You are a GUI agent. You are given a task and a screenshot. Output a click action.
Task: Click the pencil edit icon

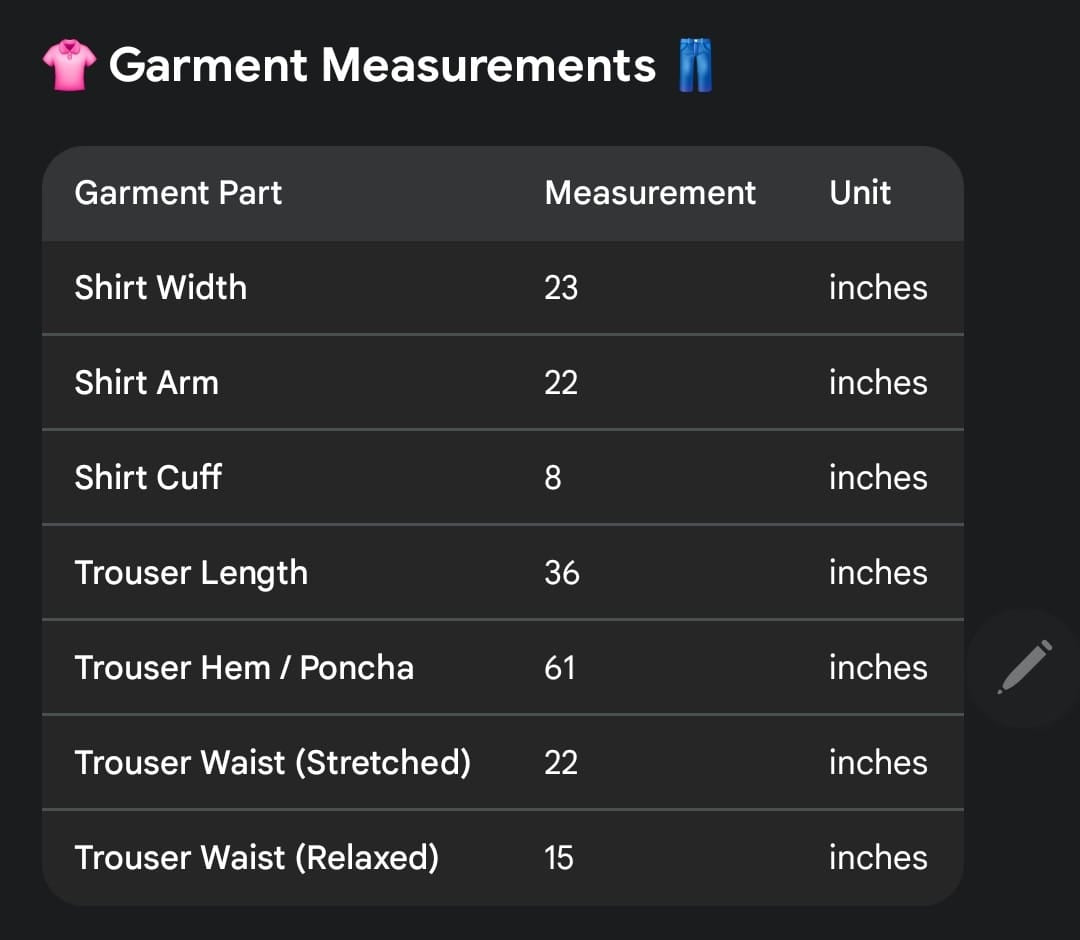[1024, 667]
